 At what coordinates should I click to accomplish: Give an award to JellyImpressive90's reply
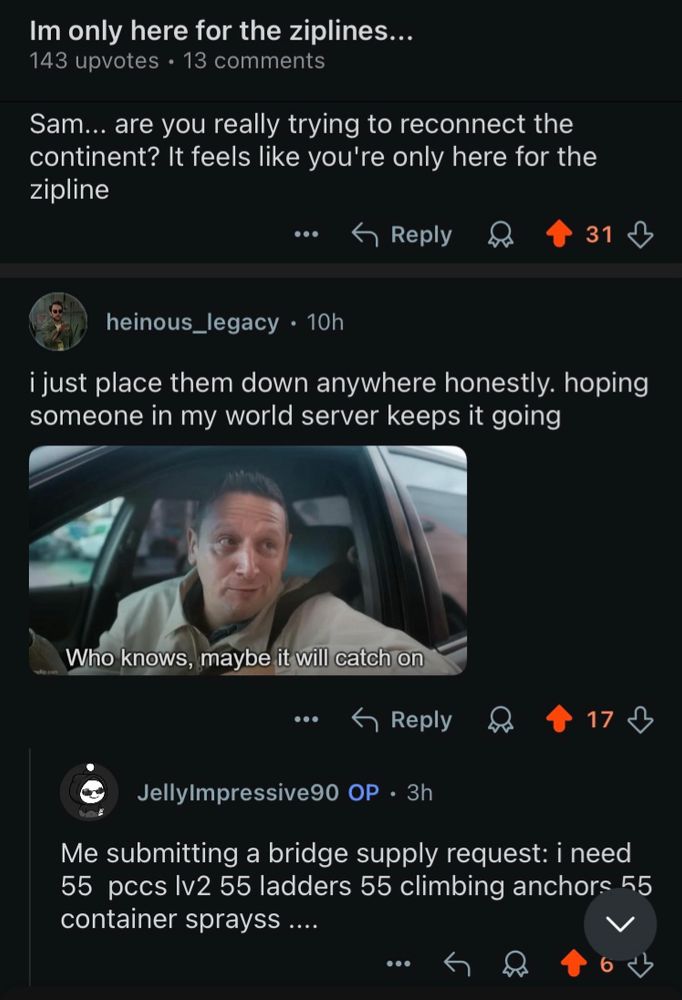coord(514,963)
